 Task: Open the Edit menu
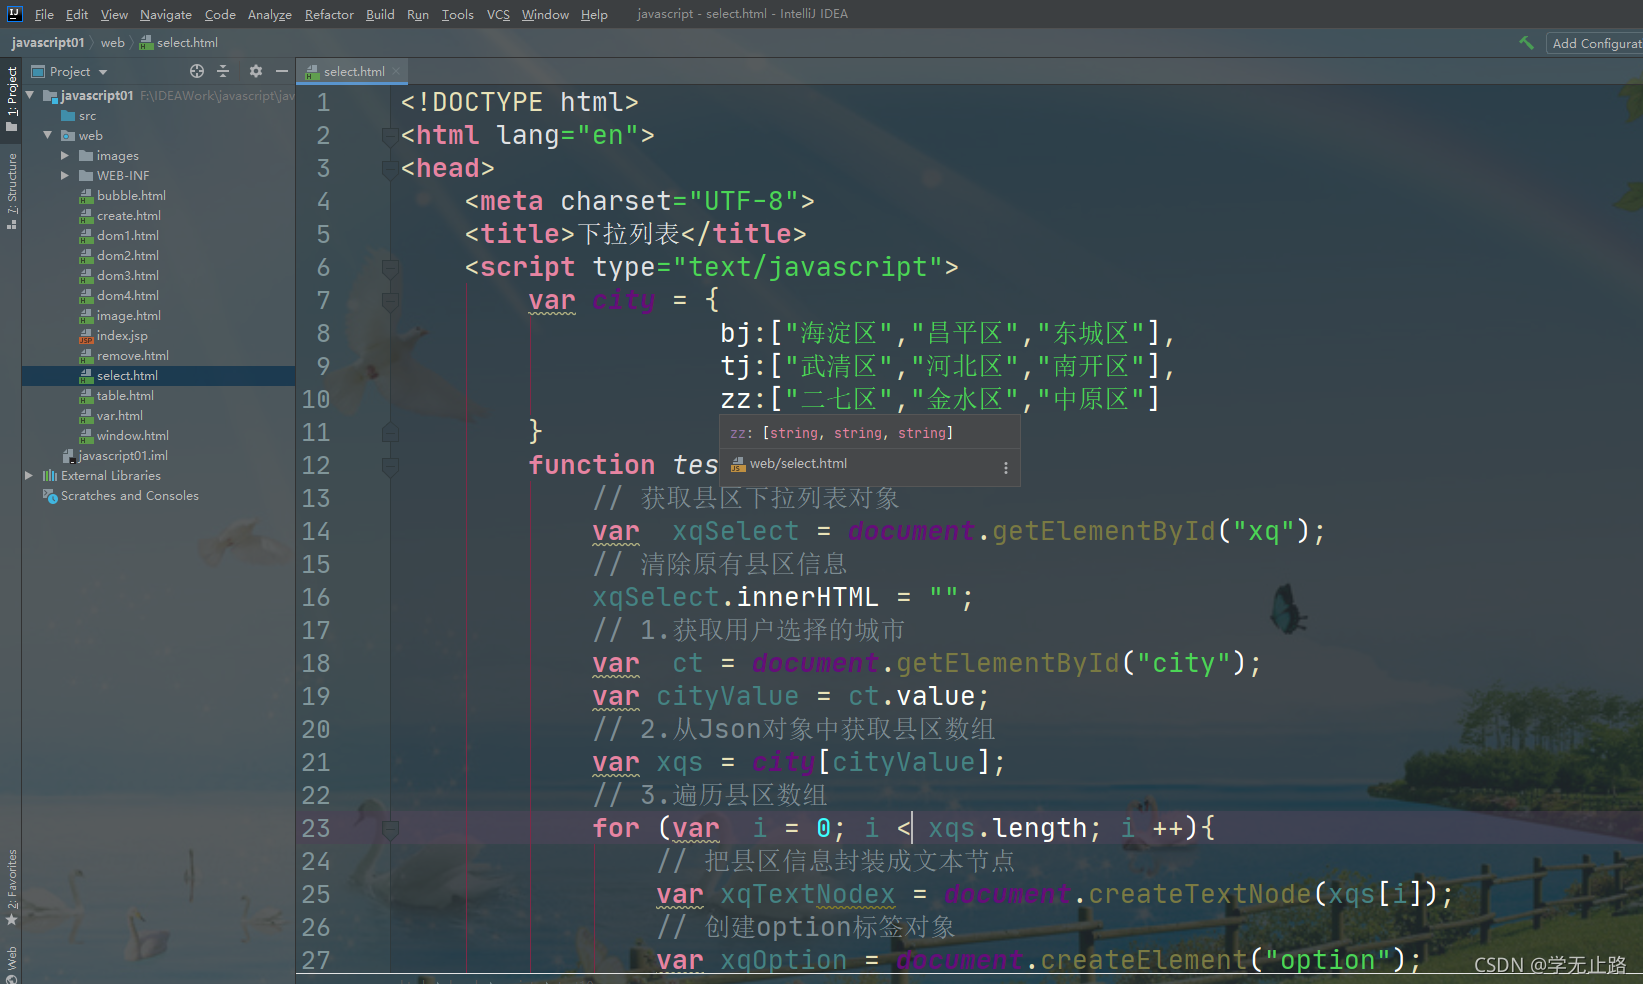click(x=77, y=14)
